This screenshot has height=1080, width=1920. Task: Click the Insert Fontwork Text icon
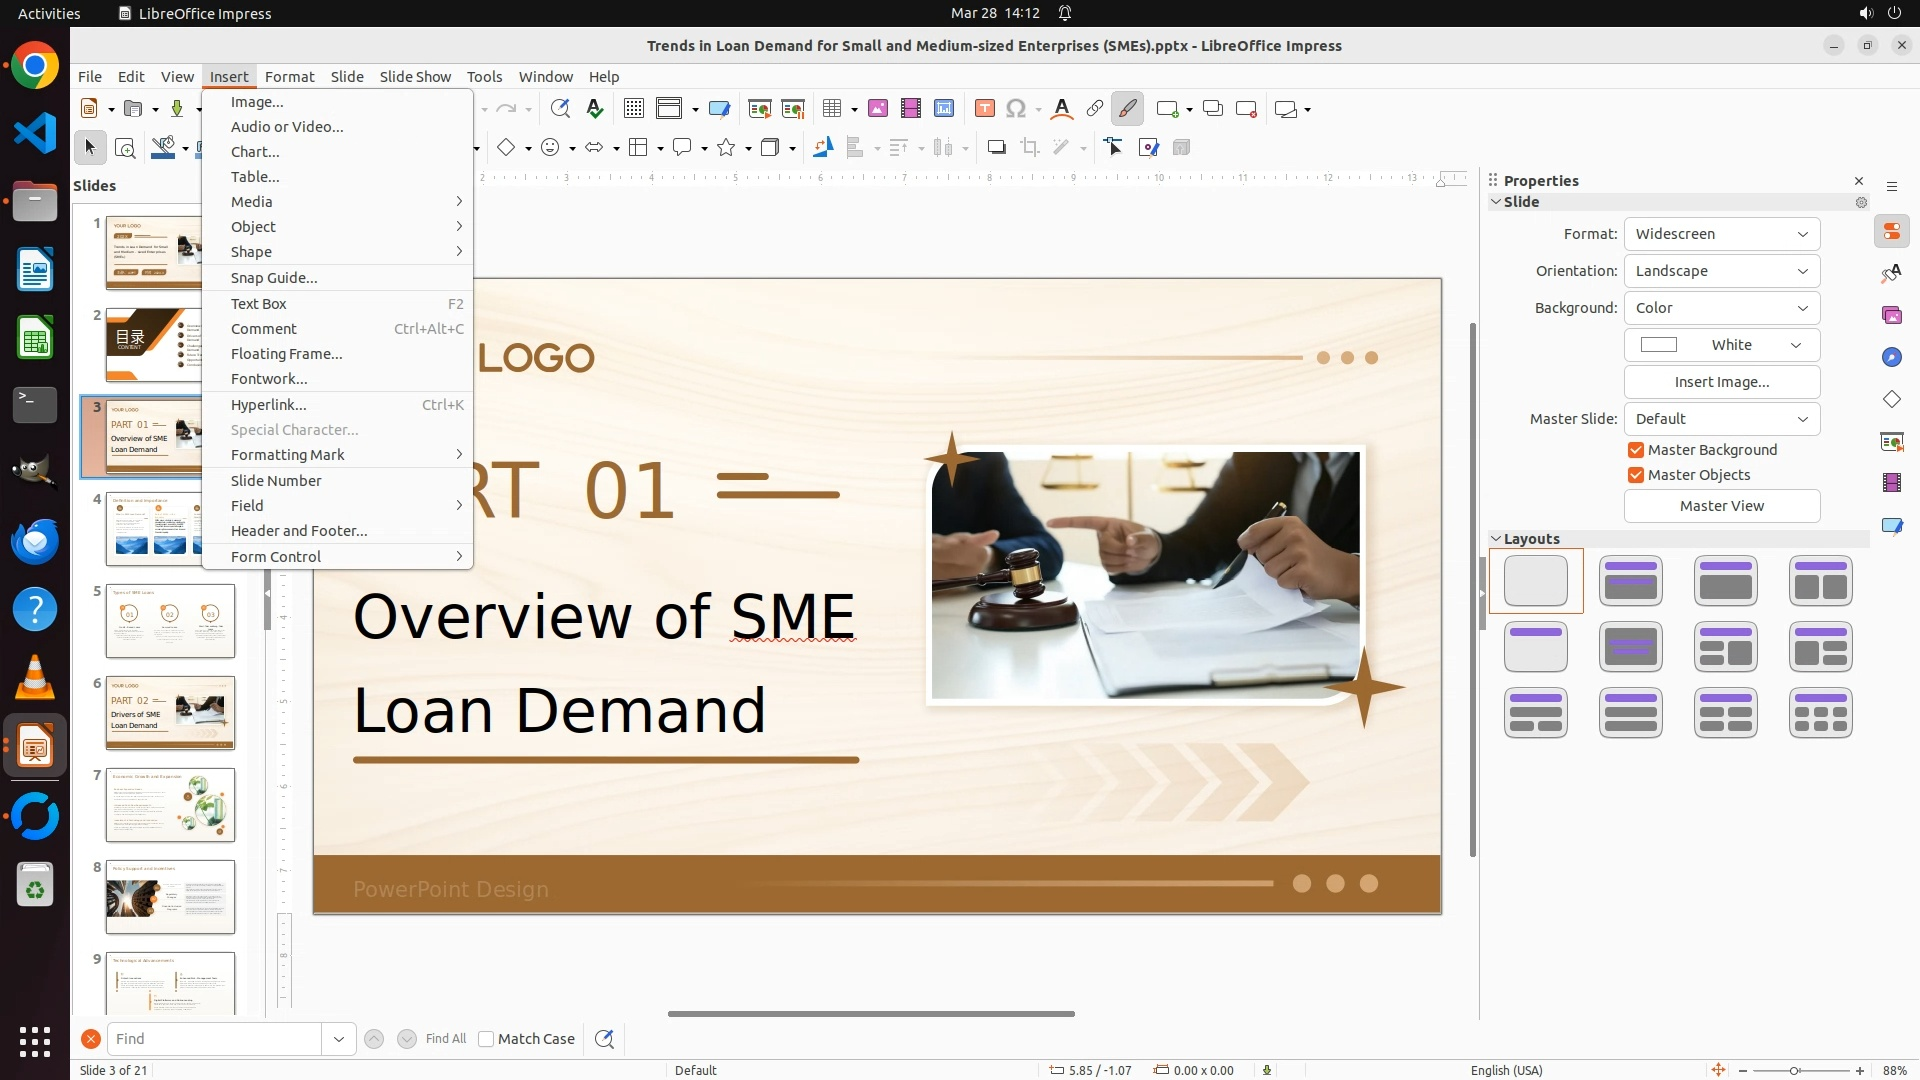click(1062, 109)
